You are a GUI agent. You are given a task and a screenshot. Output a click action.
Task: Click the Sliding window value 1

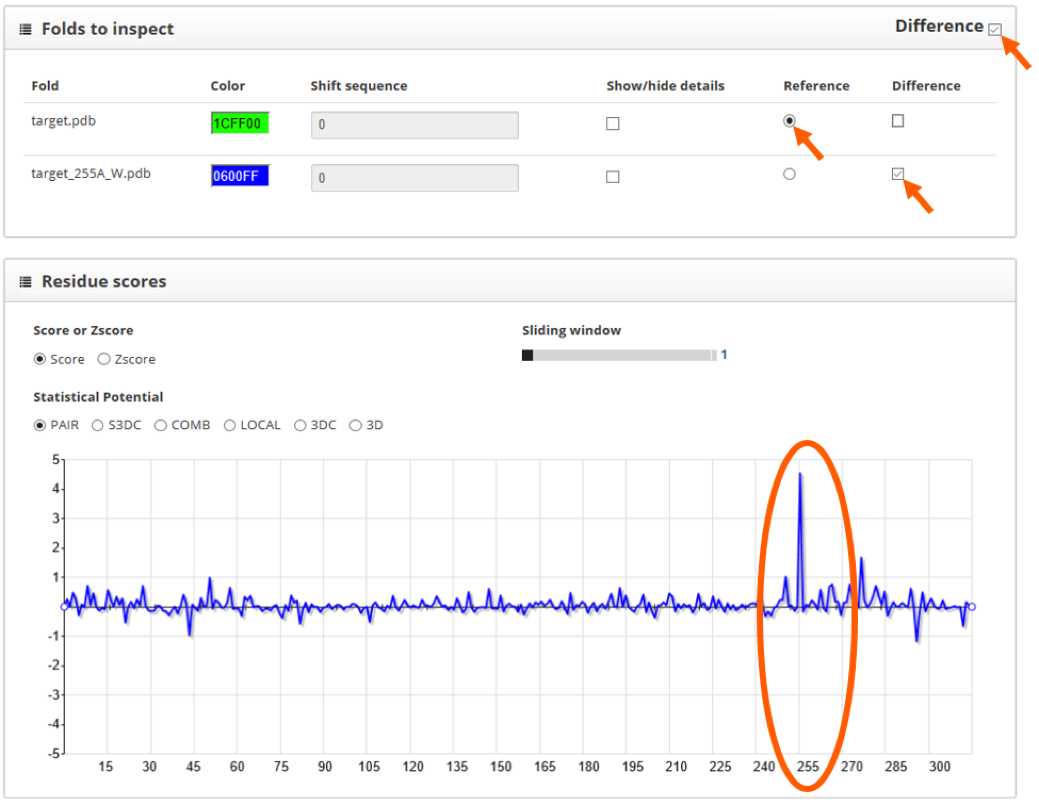724,355
